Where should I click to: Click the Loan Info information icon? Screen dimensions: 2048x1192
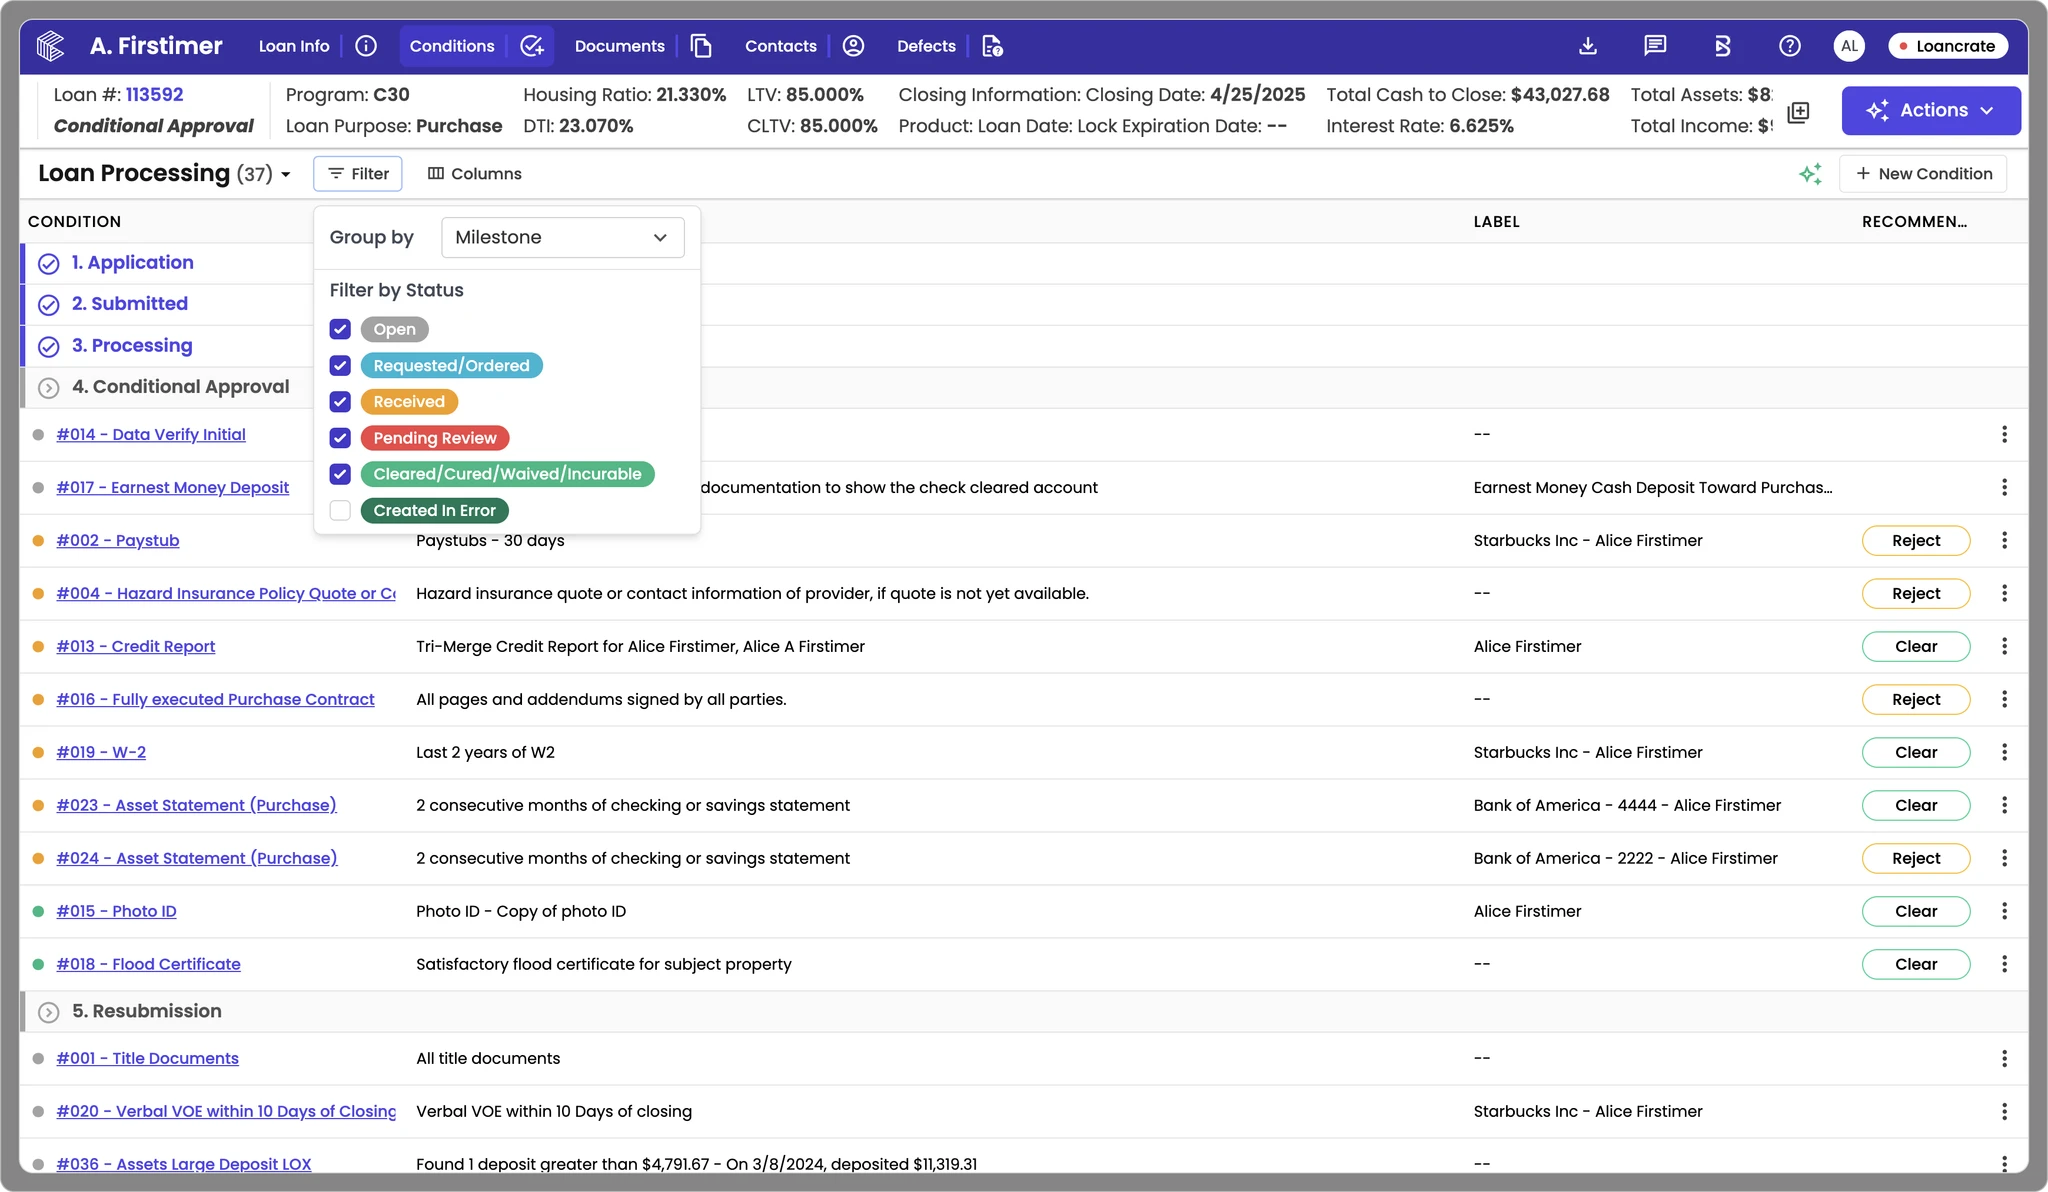click(366, 46)
